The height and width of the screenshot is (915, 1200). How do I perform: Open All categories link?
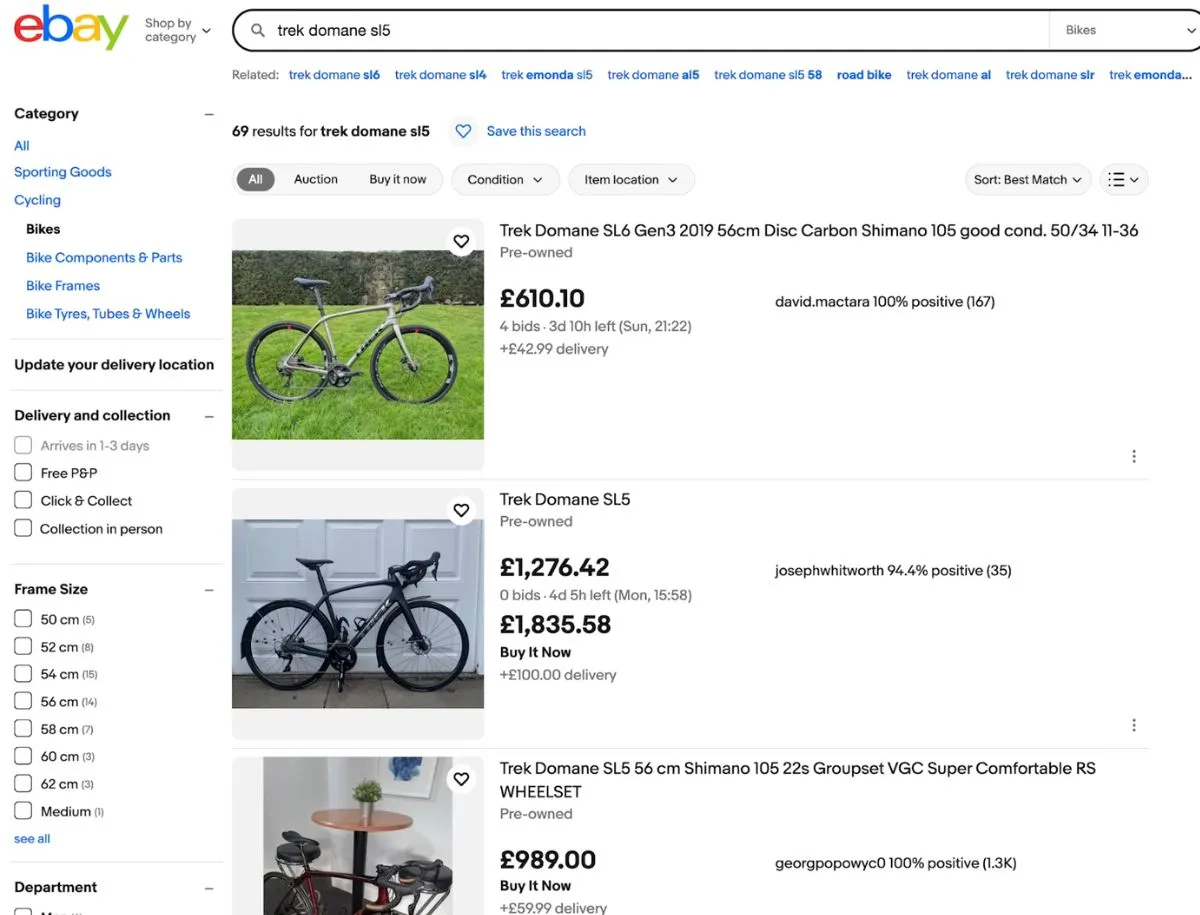22,146
